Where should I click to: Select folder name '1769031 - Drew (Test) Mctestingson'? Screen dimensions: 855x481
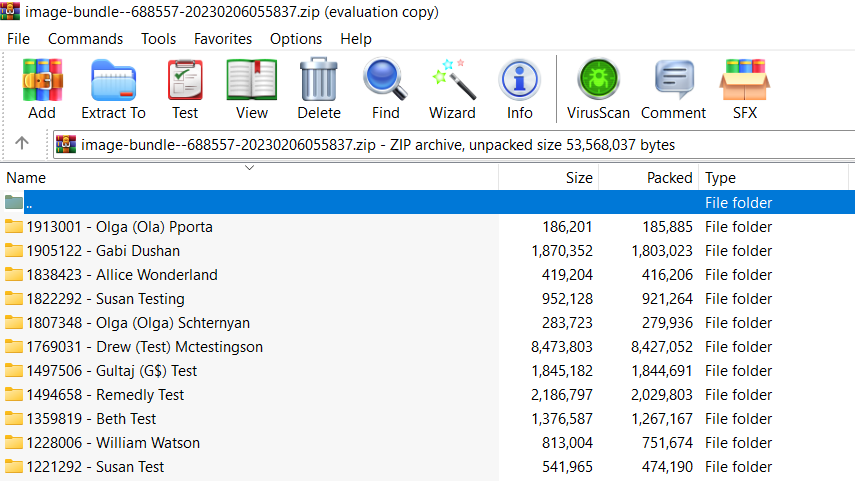pyautogui.click(x=144, y=347)
